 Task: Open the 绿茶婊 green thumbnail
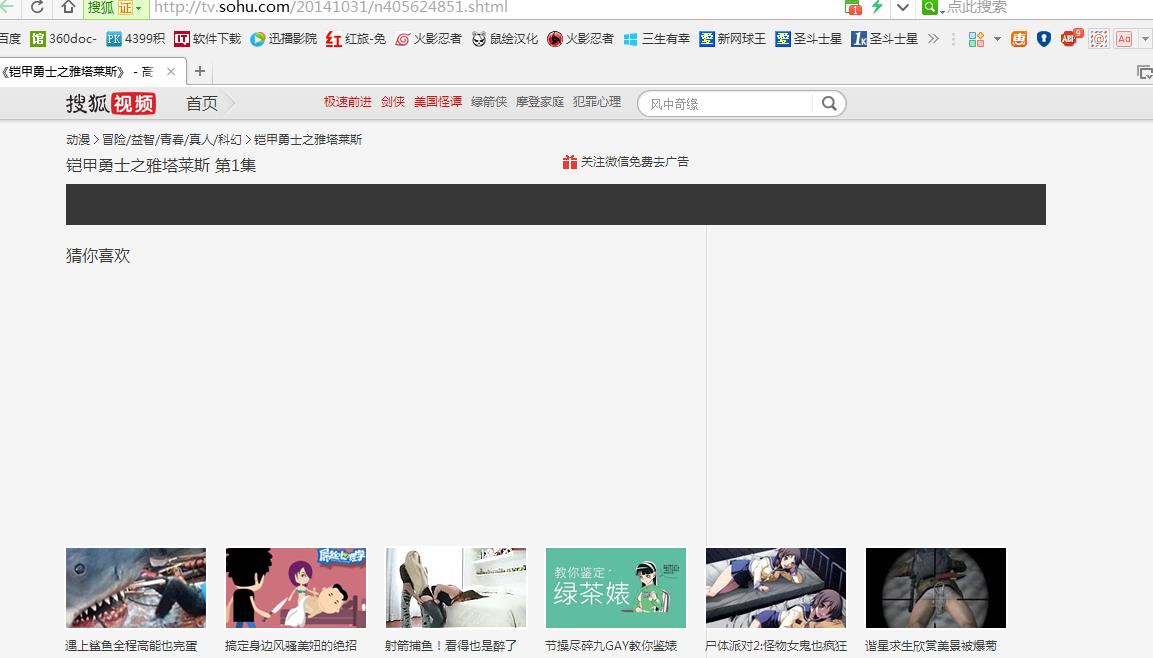click(615, 587)
